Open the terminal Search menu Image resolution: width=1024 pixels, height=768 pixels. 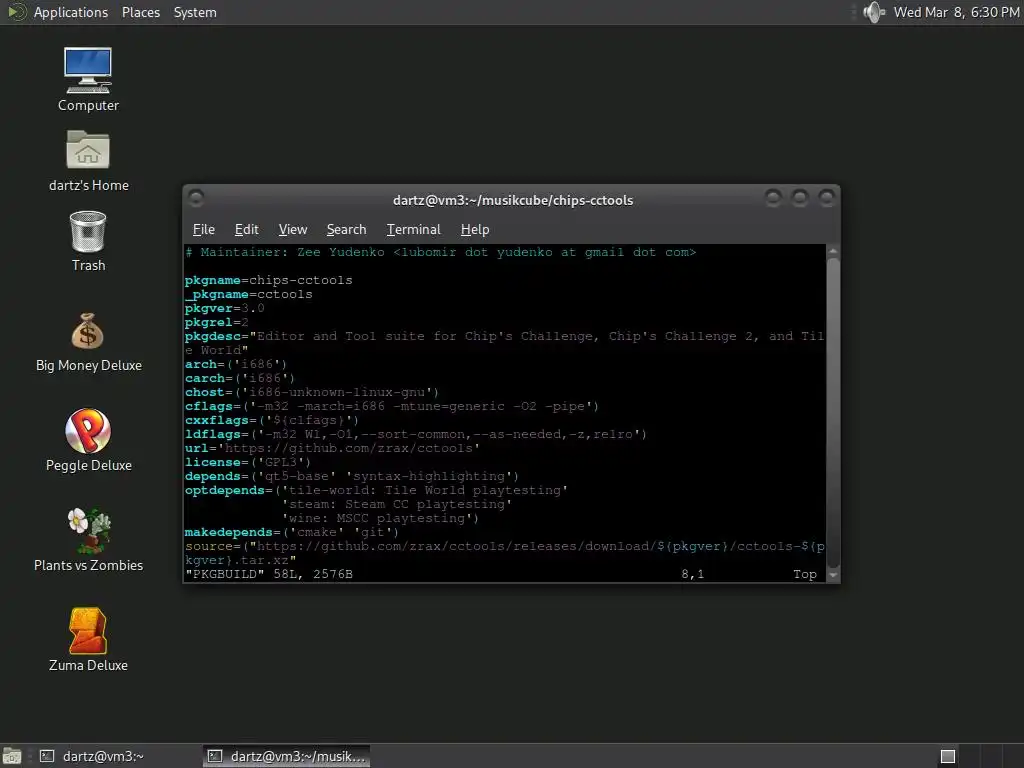(346, 229)
